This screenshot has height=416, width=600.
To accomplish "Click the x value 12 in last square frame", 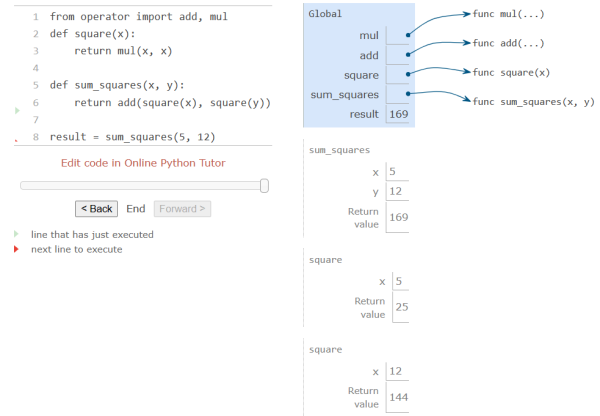I will (395, 371).
